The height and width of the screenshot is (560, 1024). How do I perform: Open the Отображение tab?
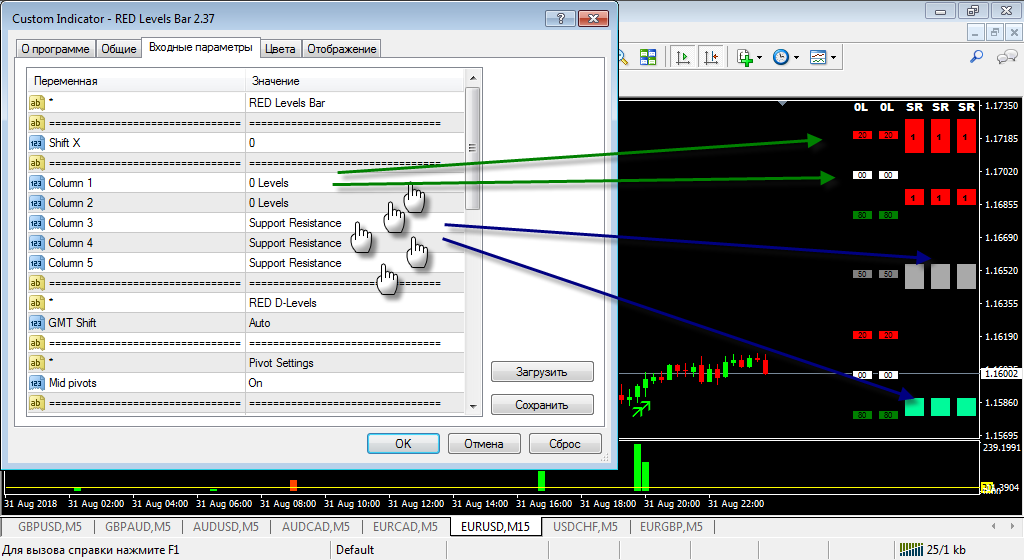342,49
